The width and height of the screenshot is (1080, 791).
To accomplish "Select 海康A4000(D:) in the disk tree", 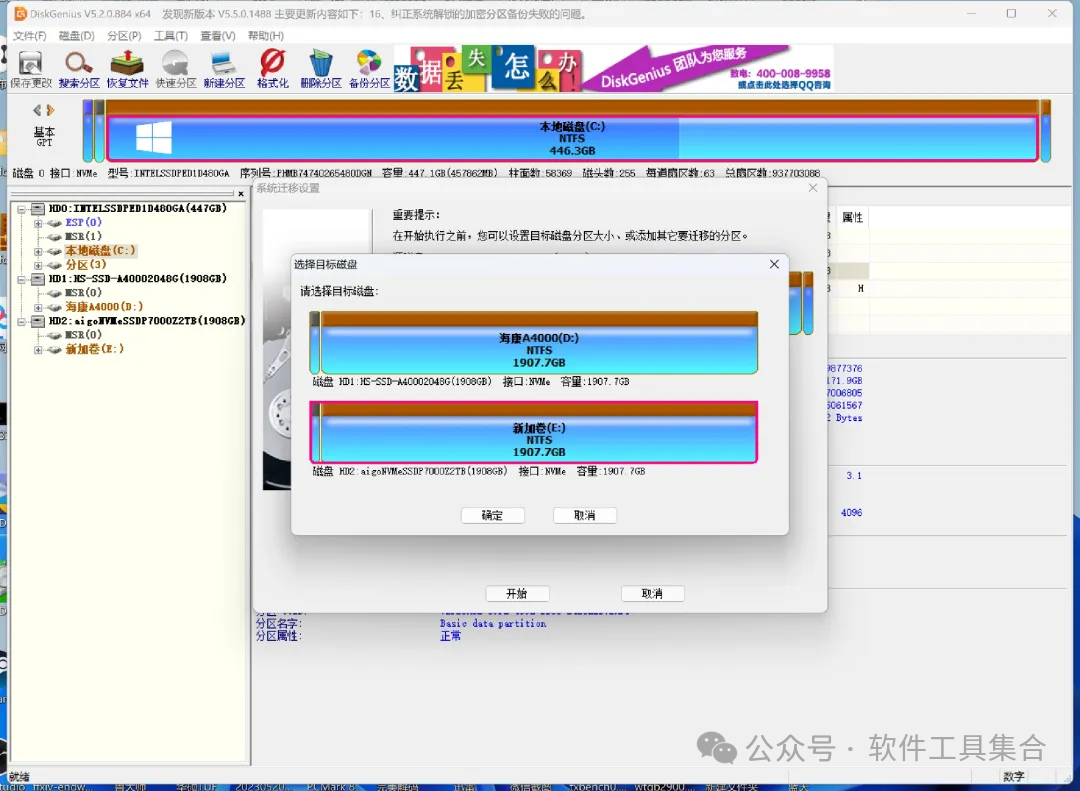I will point(104,307).
